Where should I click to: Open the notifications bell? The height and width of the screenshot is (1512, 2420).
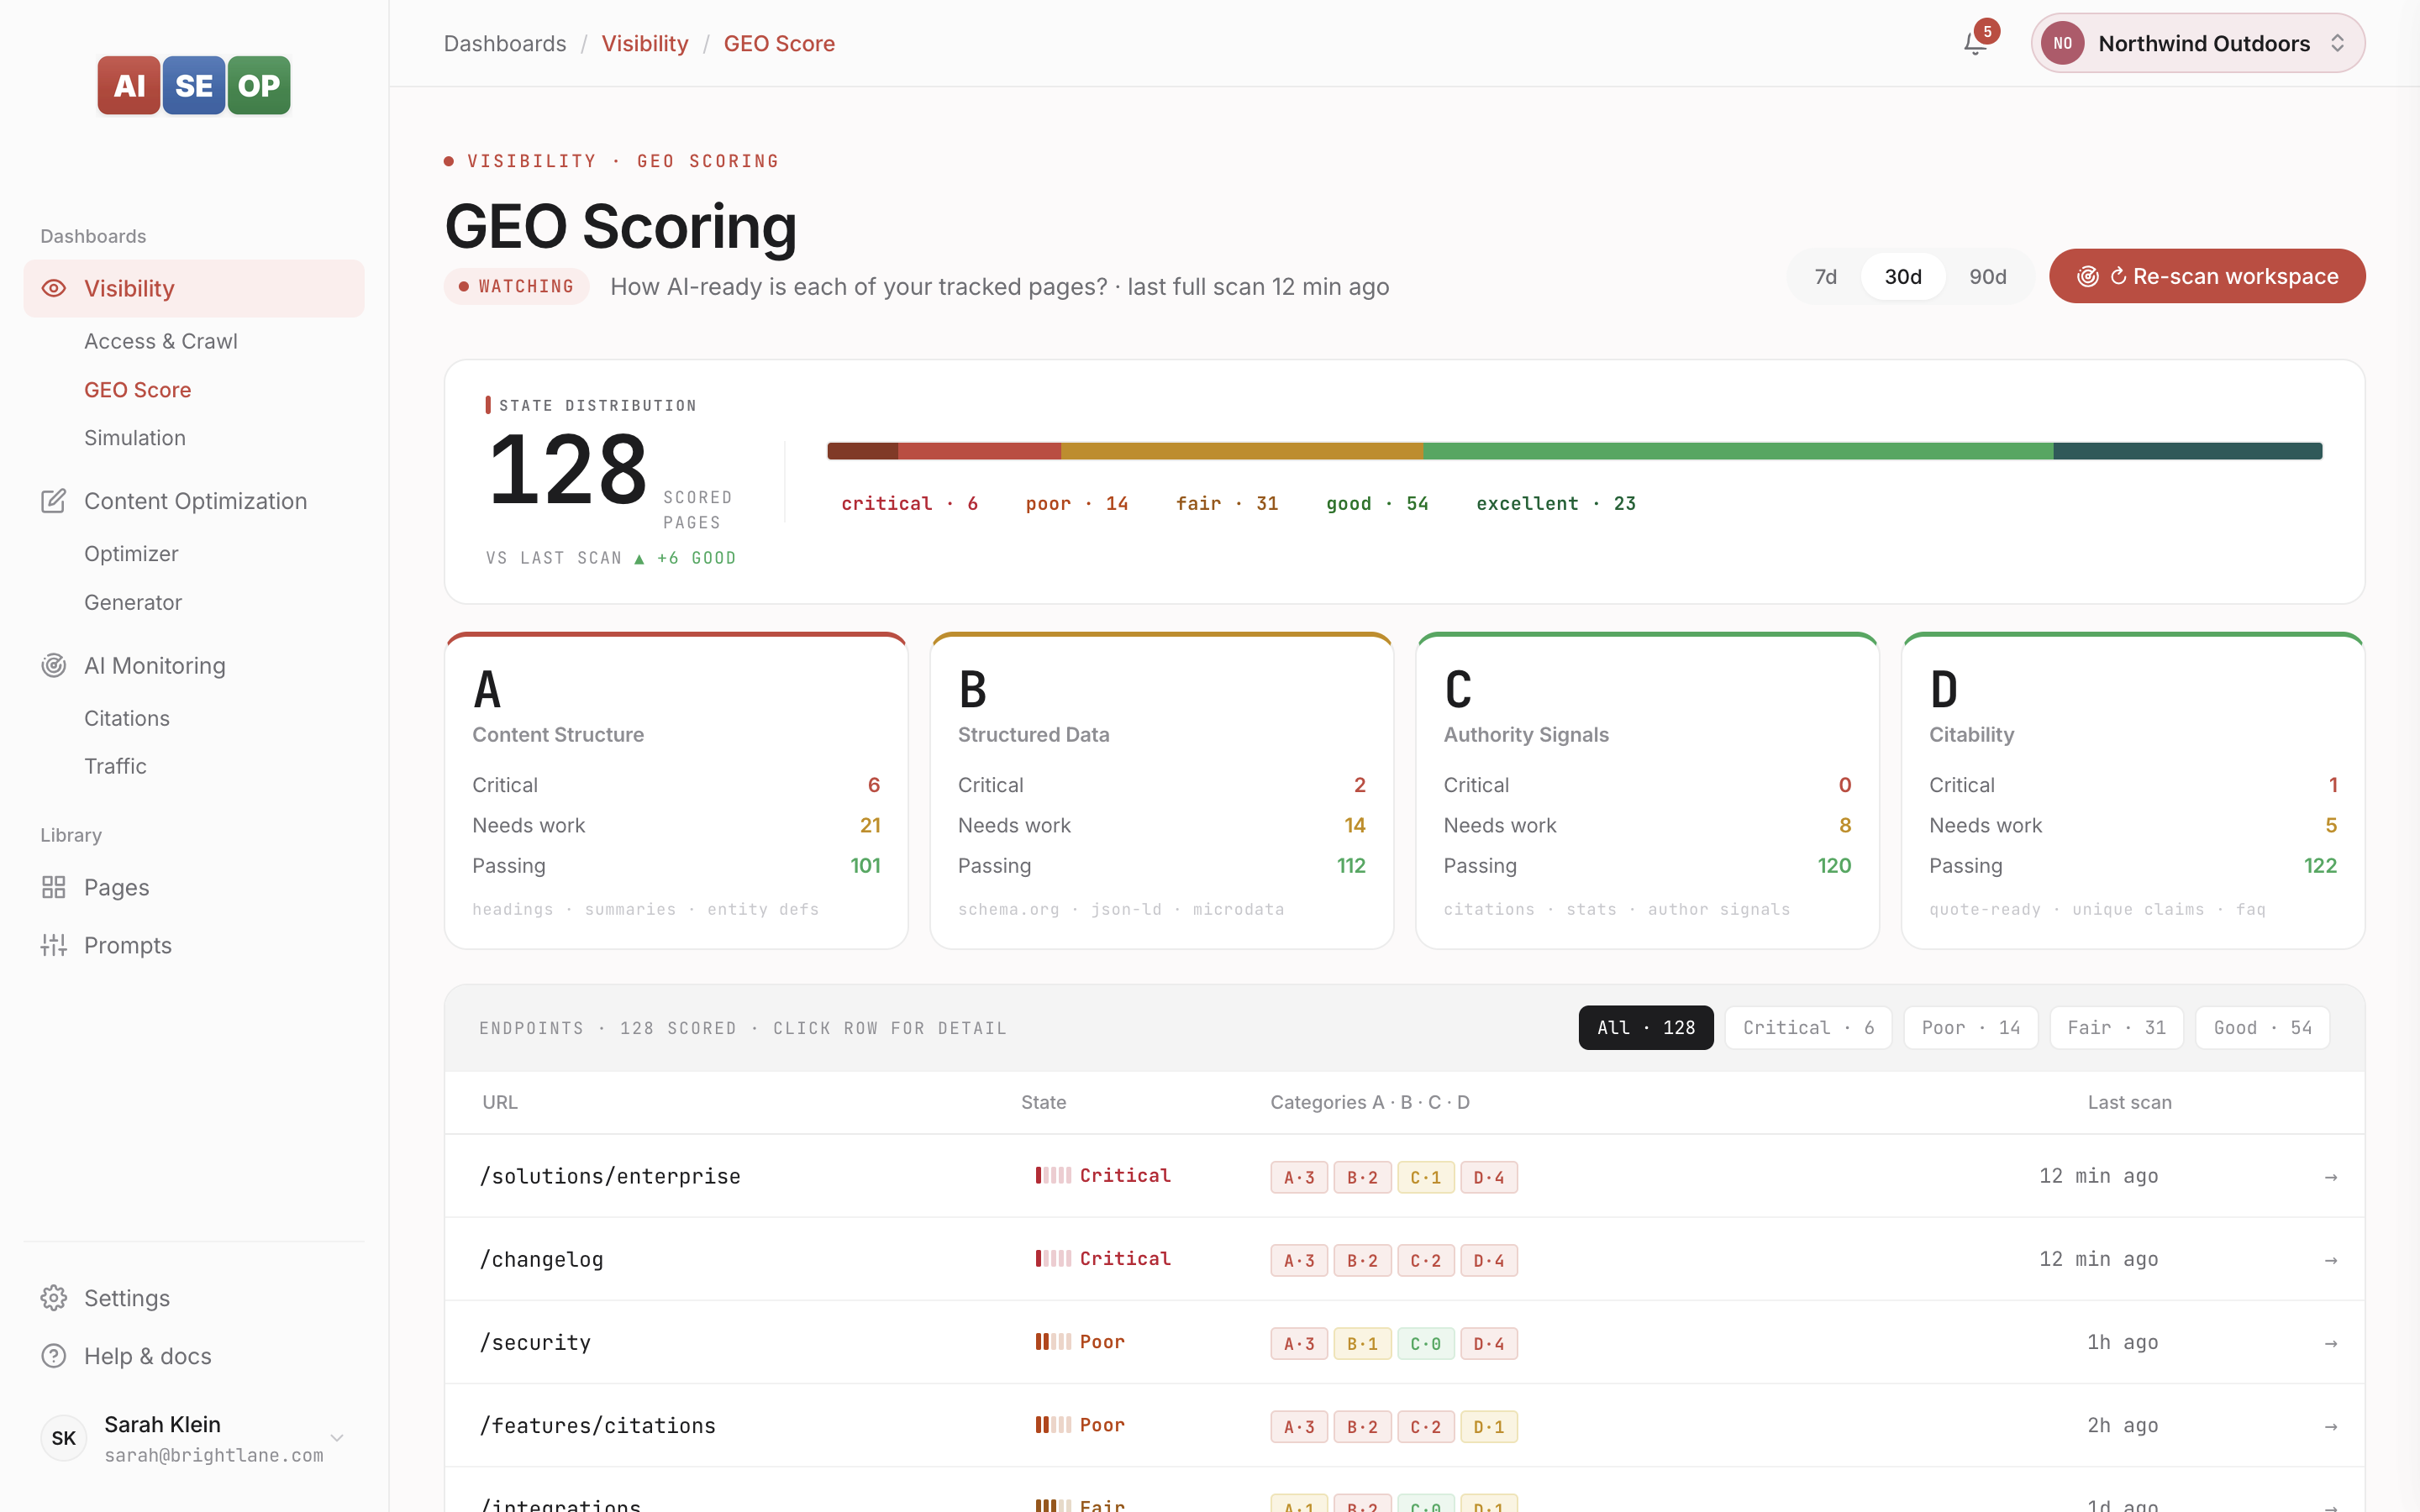(1975, 43)
